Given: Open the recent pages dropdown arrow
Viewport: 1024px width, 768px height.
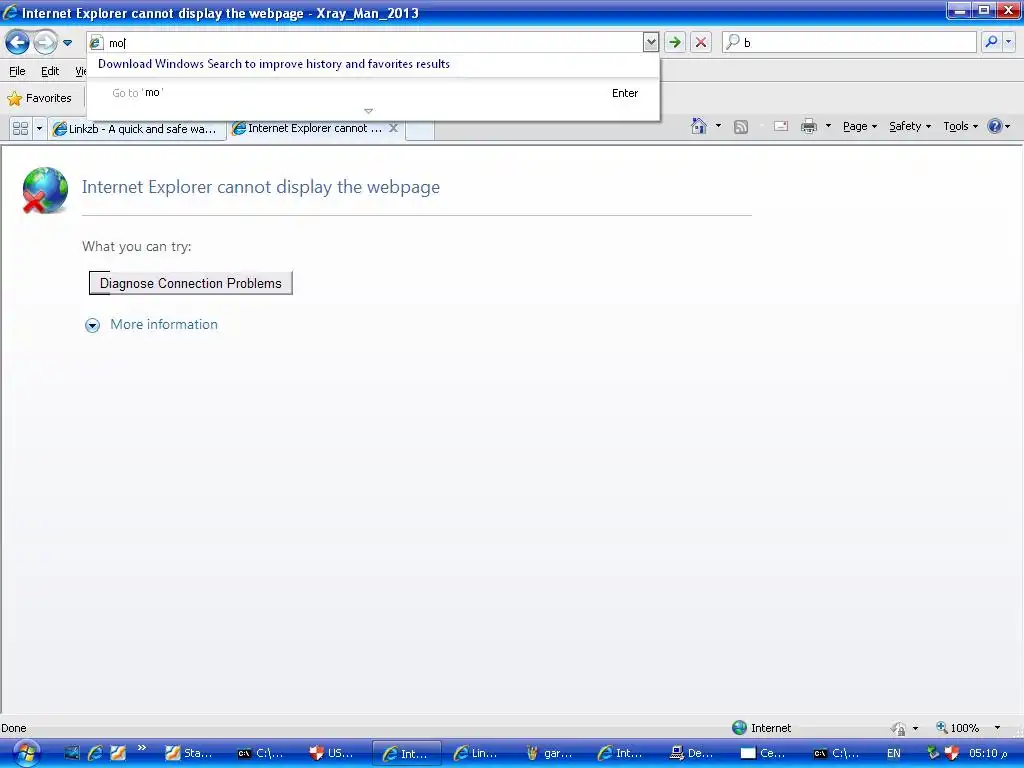Looking at the screenshot, I should pos(67,43).
